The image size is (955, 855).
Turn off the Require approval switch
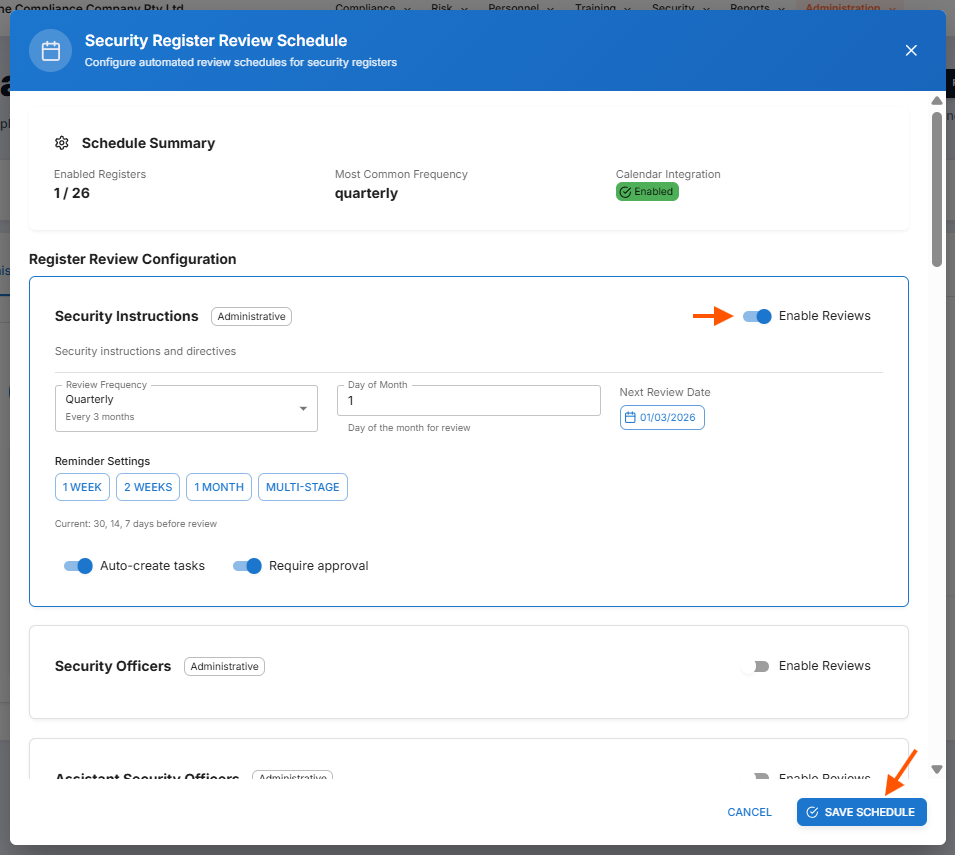pos(247,566)
